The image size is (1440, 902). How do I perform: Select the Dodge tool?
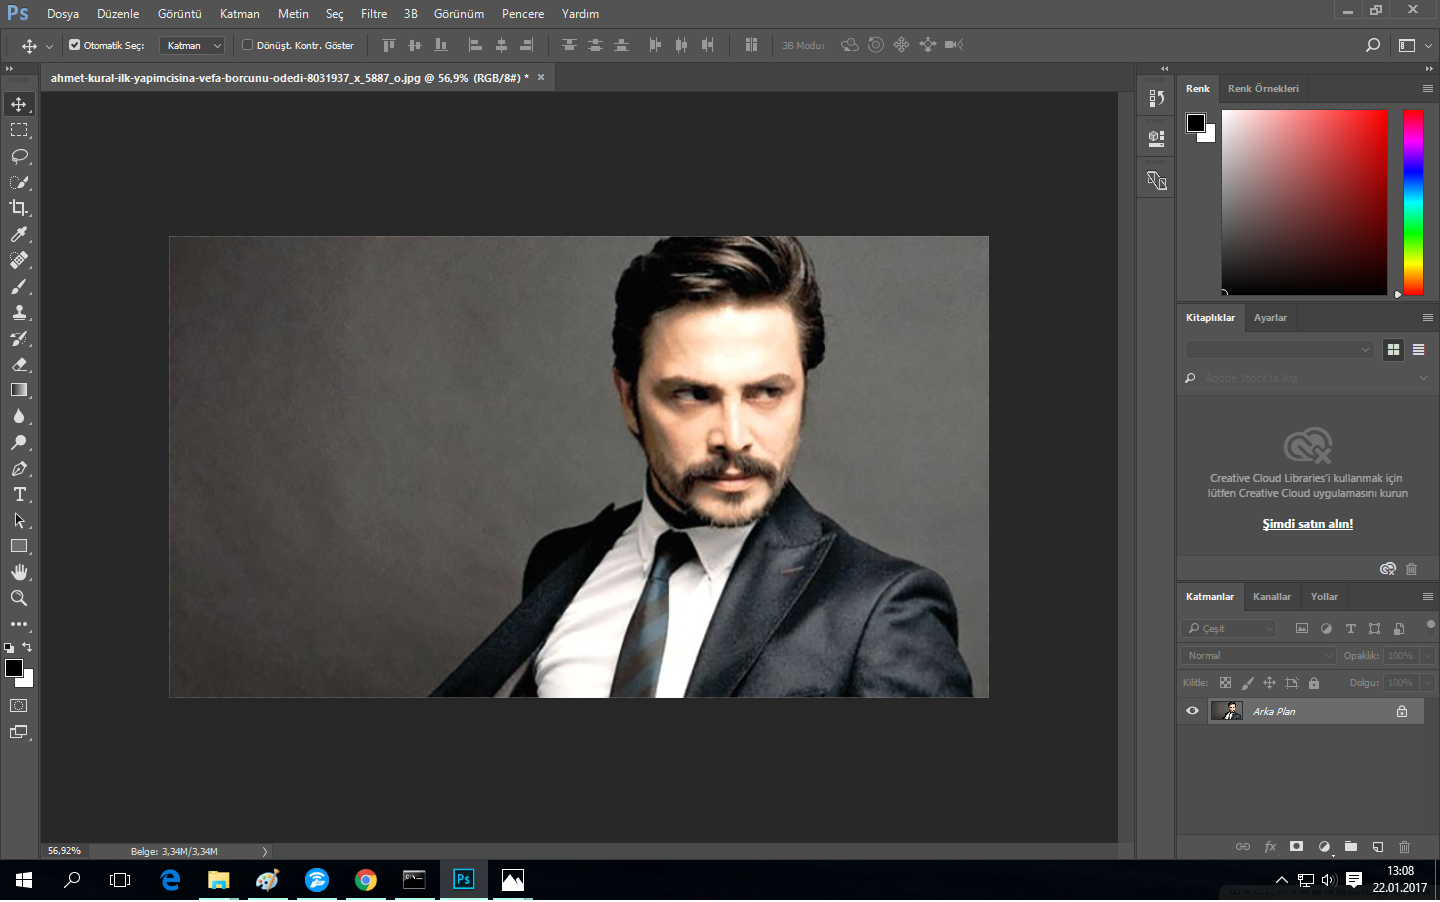(x=19, y=442)
